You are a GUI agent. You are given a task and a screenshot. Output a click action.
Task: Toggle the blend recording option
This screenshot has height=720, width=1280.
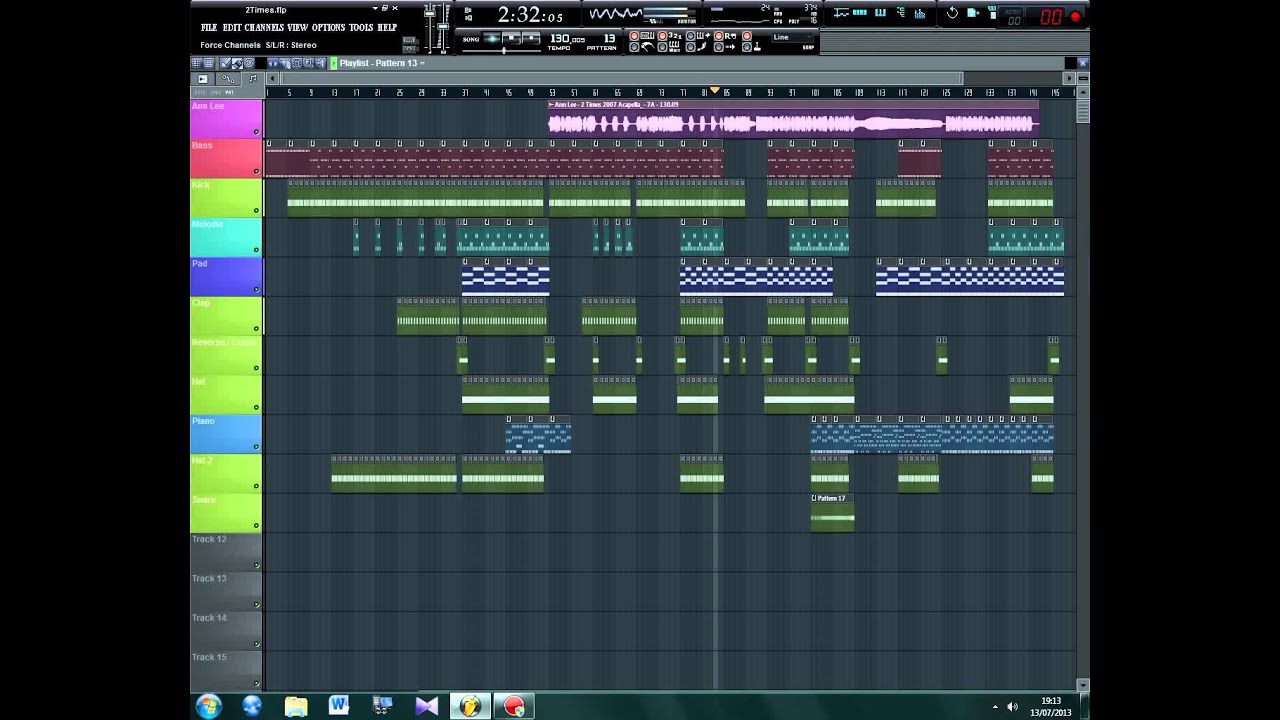(690, 36)
